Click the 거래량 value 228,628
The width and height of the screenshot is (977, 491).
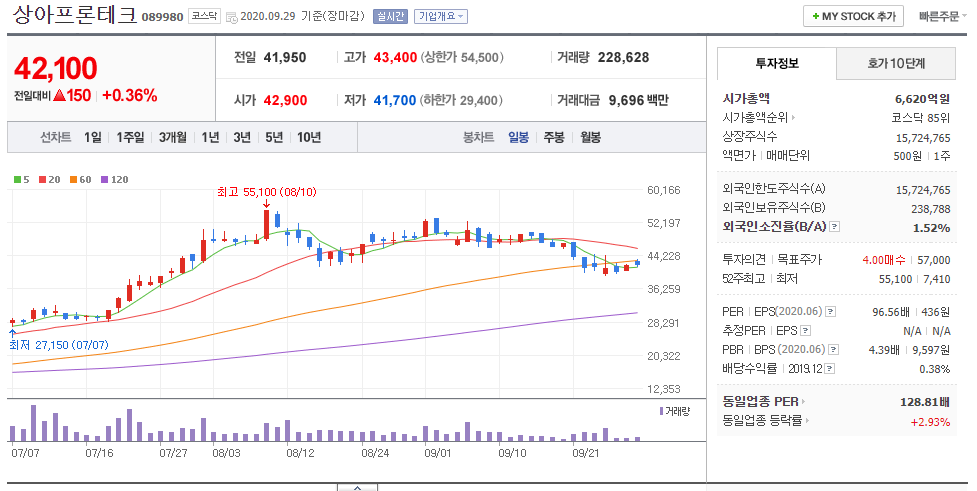623,57
